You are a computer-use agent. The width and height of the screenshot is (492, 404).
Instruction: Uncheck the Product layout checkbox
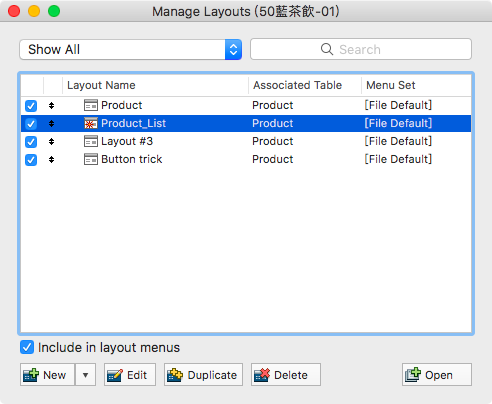tap(31, 106)
